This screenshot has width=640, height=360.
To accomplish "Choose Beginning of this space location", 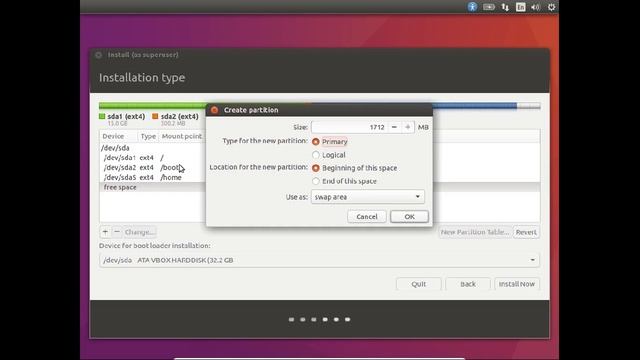I will point(316,168).
